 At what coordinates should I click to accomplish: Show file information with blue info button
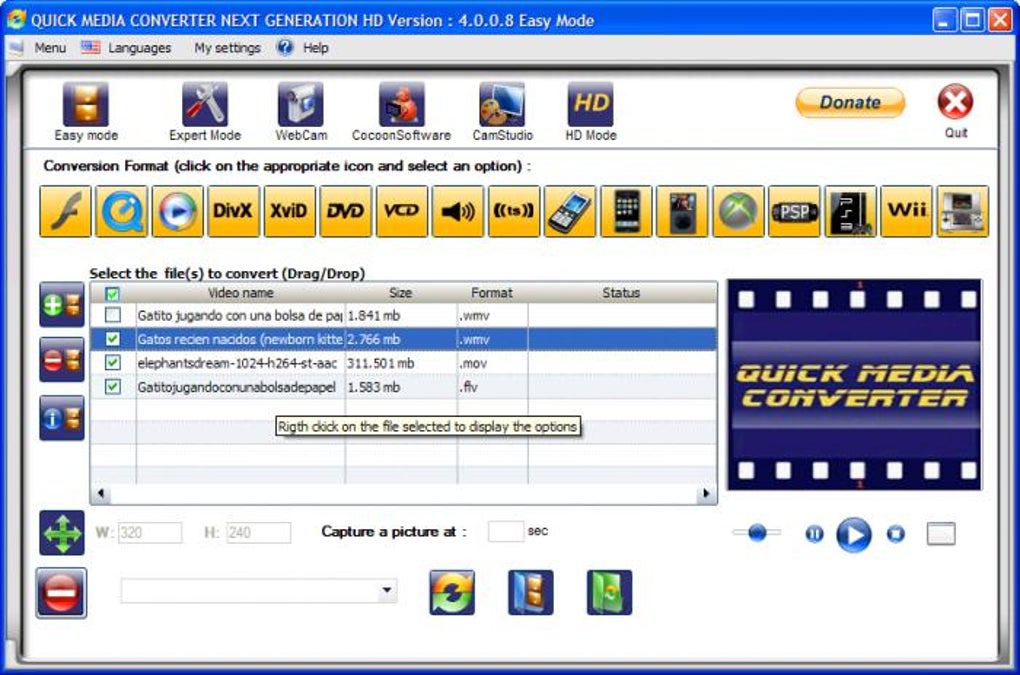click(62, 418)
